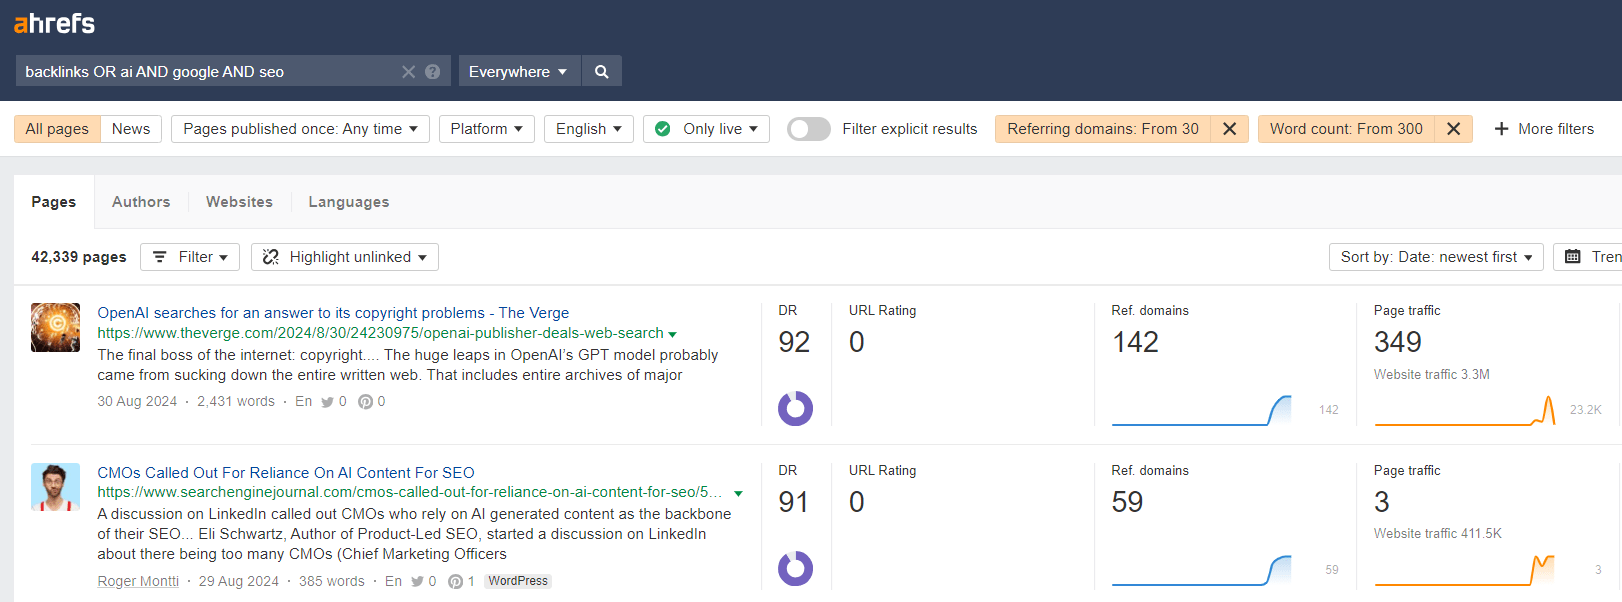Open the OpenAI searches article title link
Screen dimensions: 1622x602
333,313
